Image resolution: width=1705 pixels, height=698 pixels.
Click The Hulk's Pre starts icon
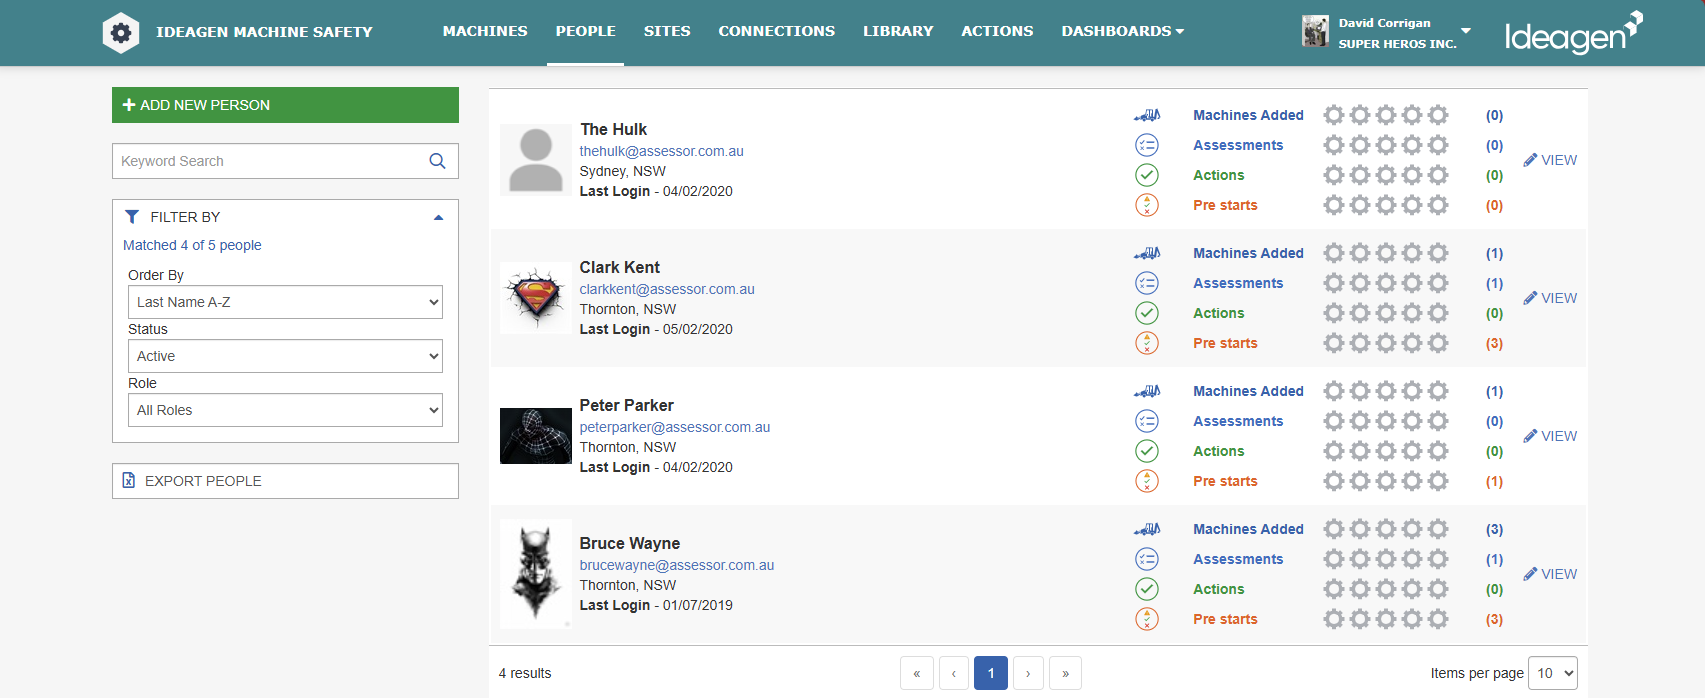(1147, 205)
